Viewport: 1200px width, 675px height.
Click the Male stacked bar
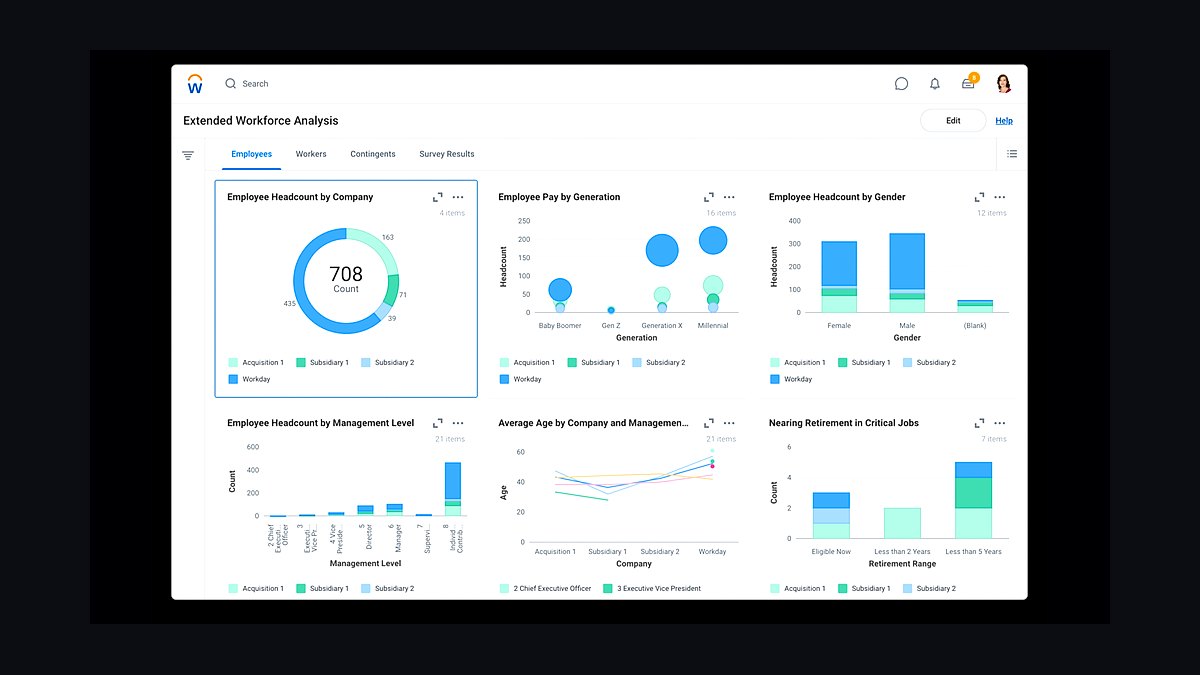click(x=907, y=273)
